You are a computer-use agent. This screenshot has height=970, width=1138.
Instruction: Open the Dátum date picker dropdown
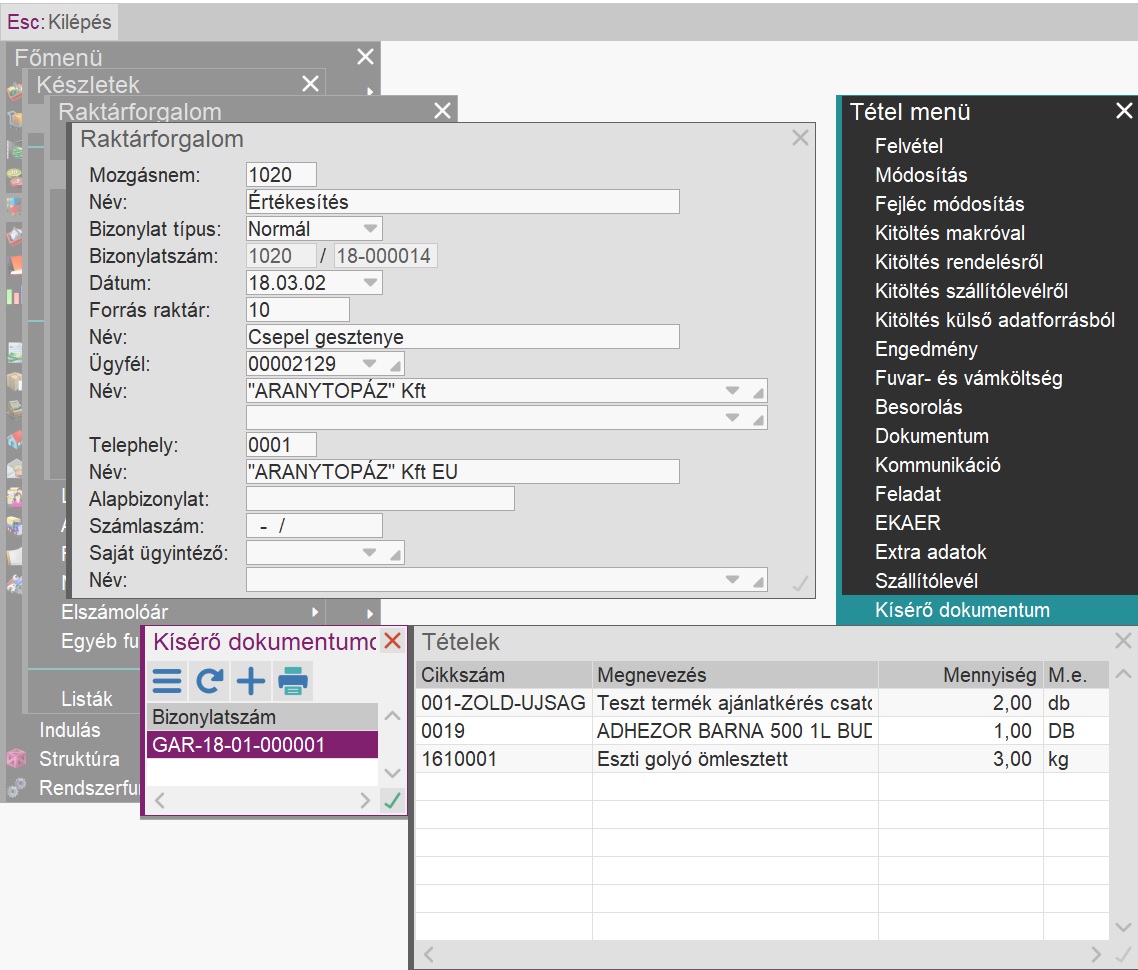point(370,283)
